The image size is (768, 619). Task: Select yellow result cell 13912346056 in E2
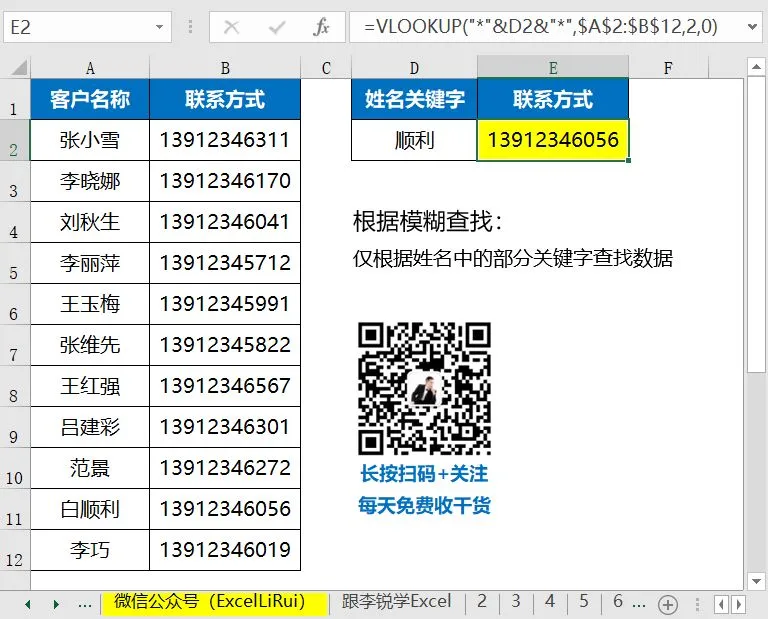coord(553,140)
